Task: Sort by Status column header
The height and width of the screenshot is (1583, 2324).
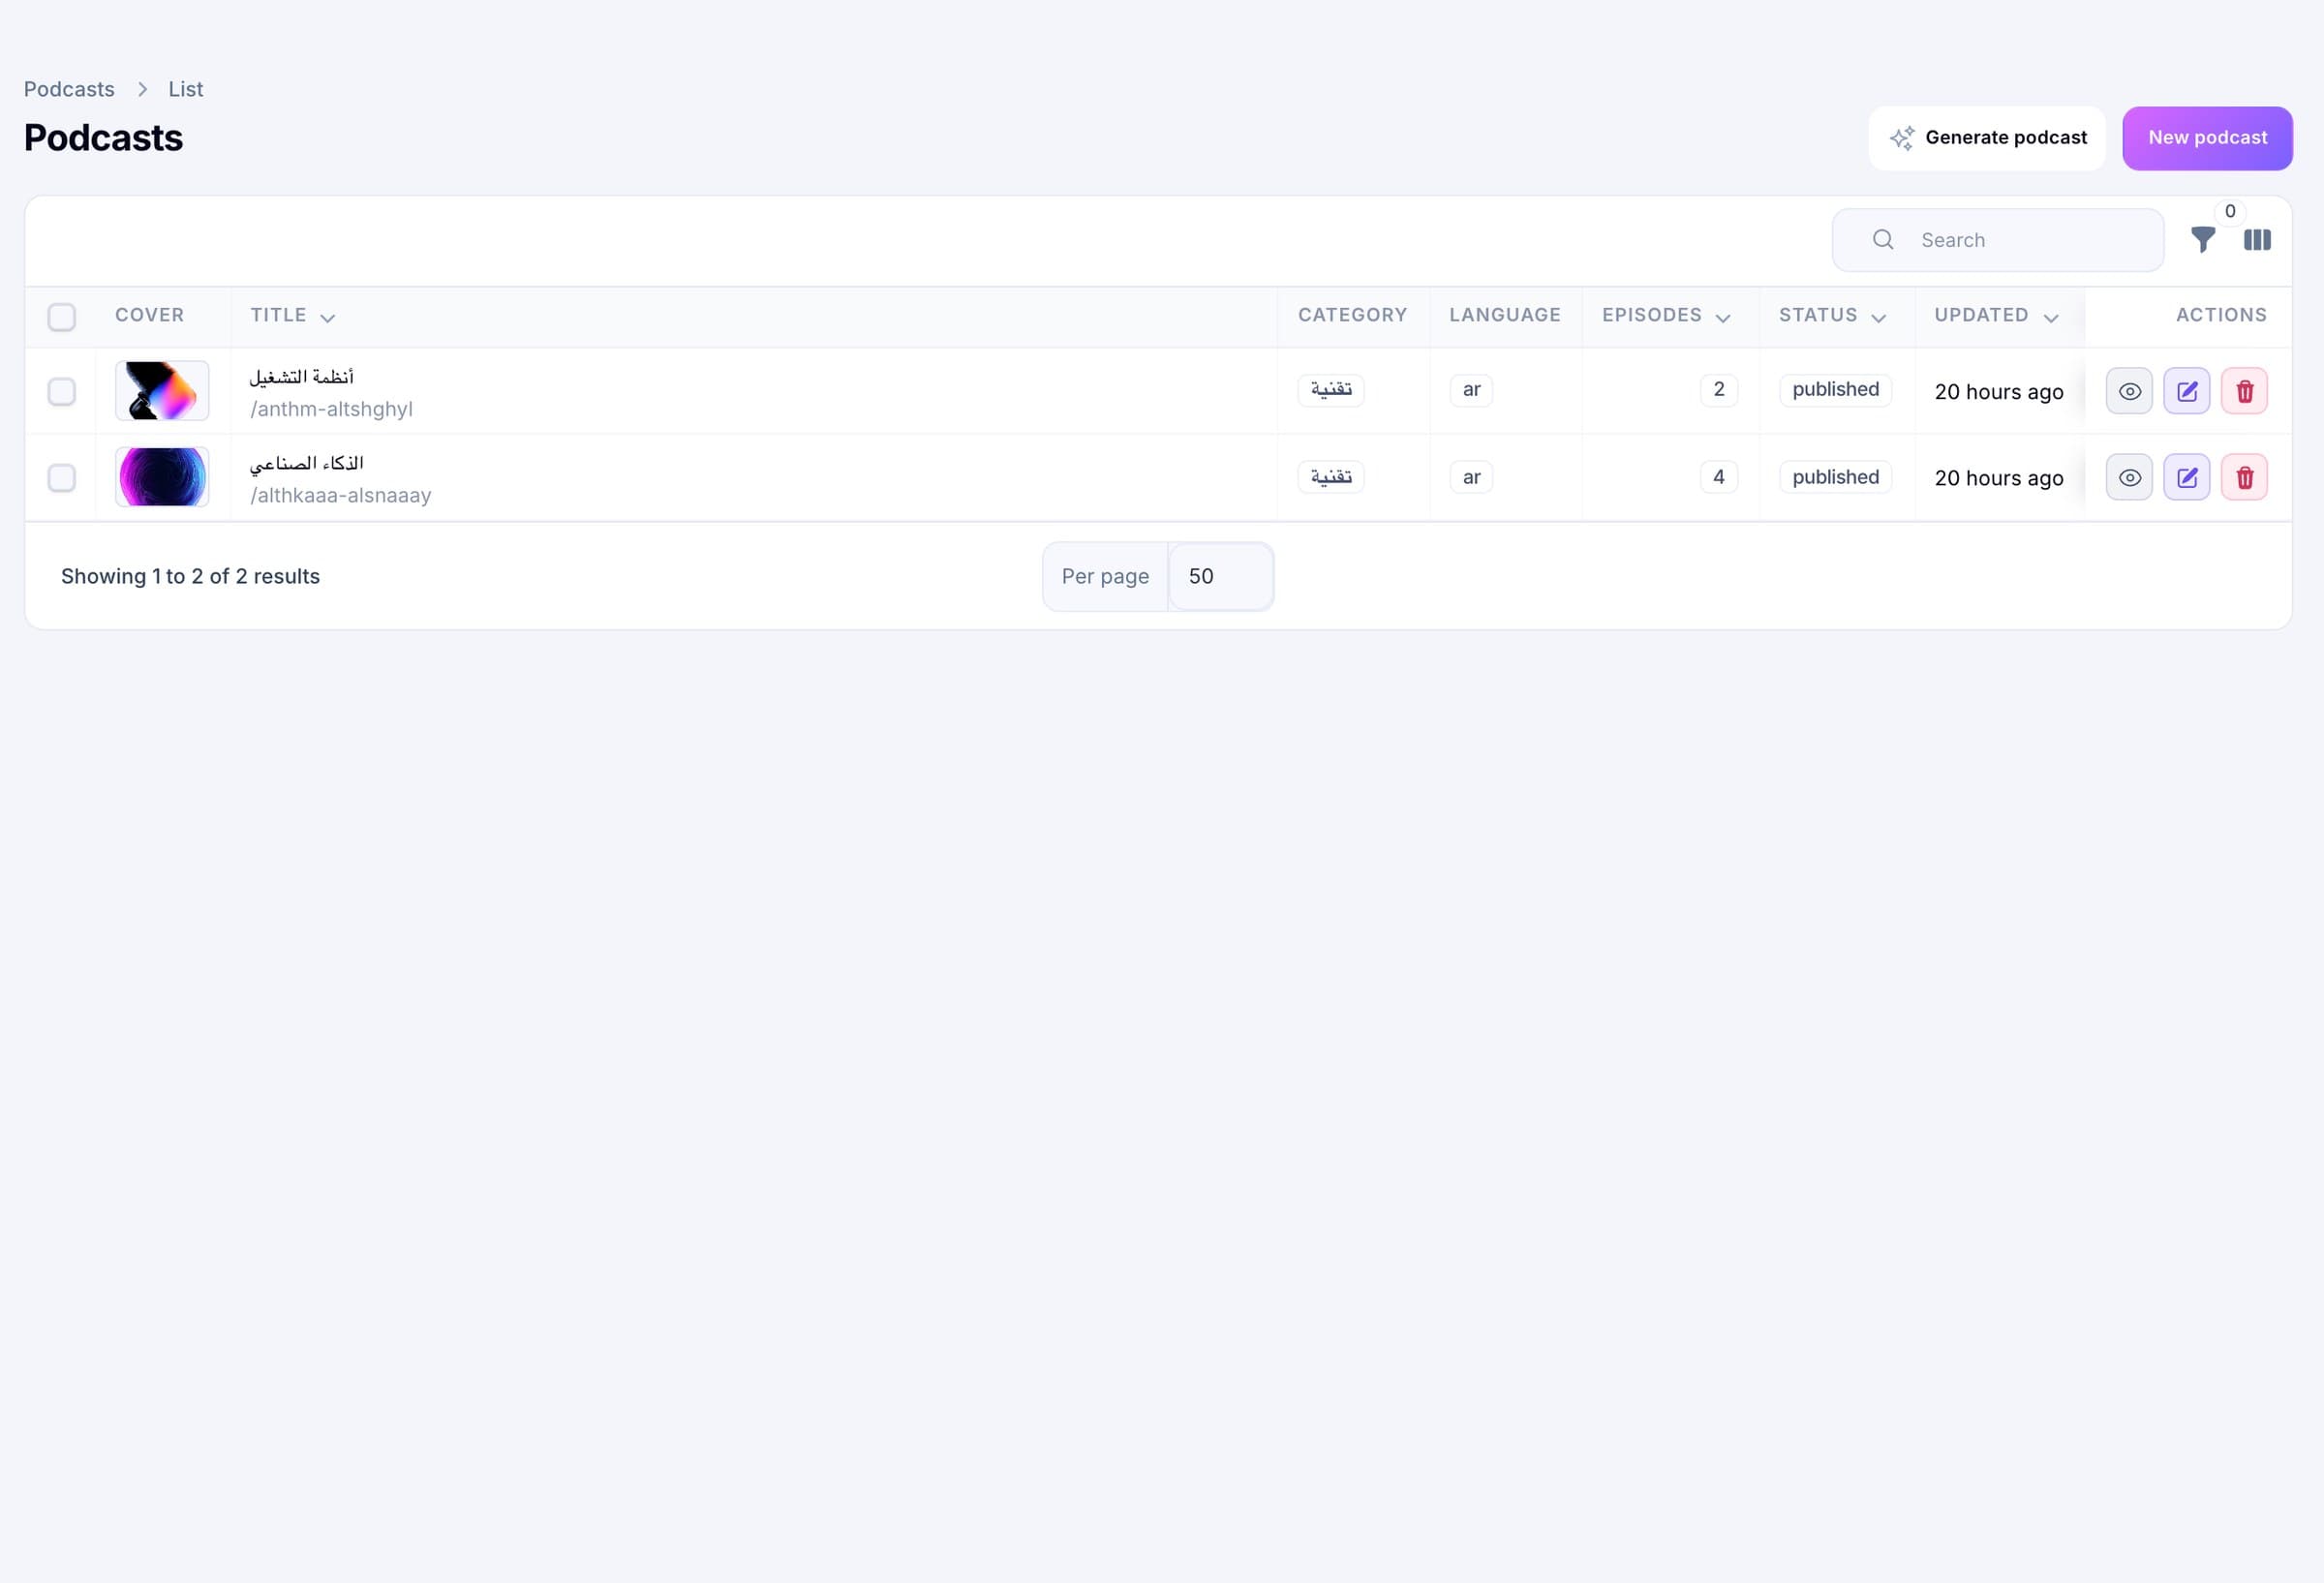Action: point(1832,316)
